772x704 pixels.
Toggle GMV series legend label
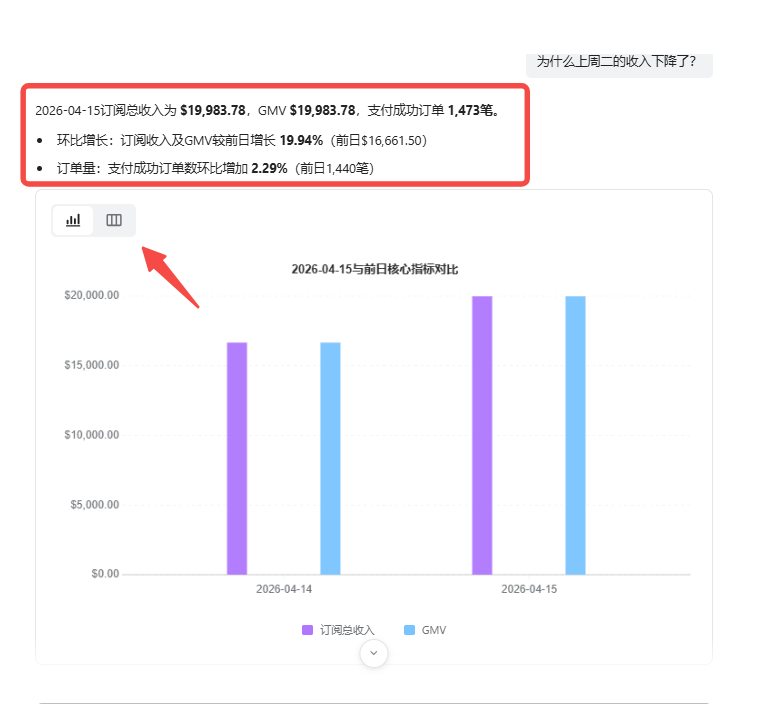click(434, 630)
